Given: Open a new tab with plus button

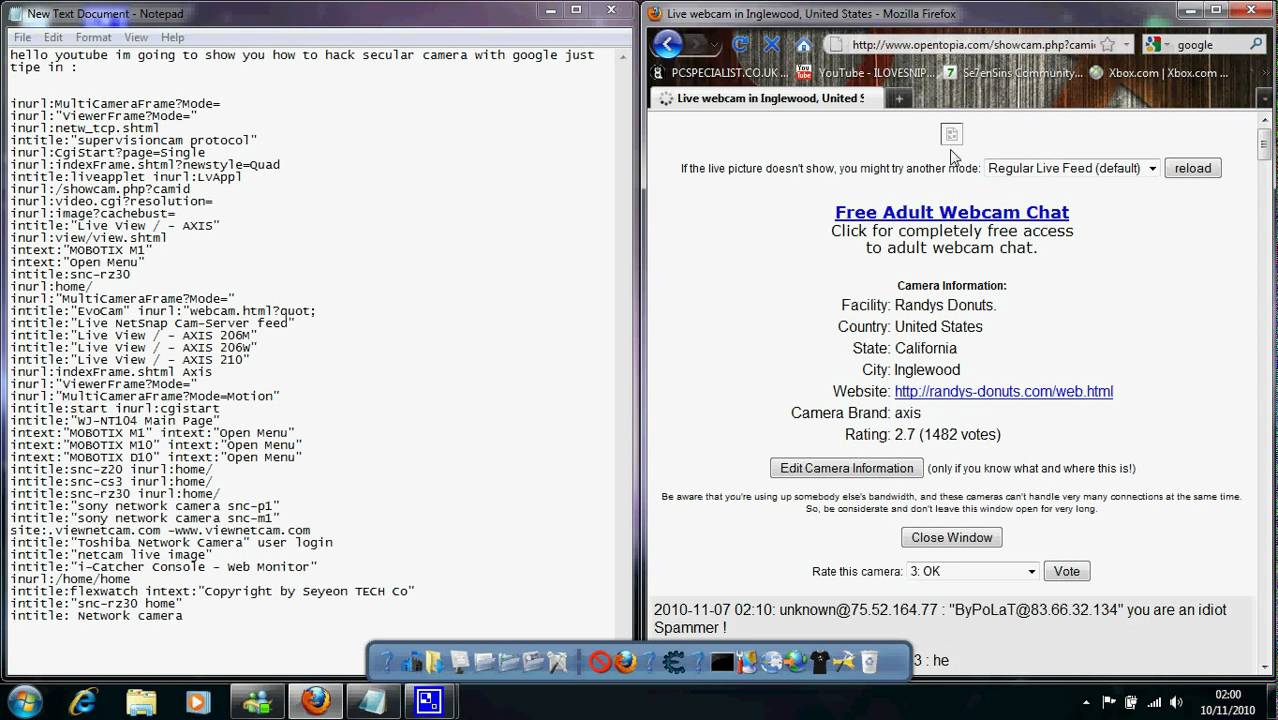Looking at the screenshot, I should [899, 98].
